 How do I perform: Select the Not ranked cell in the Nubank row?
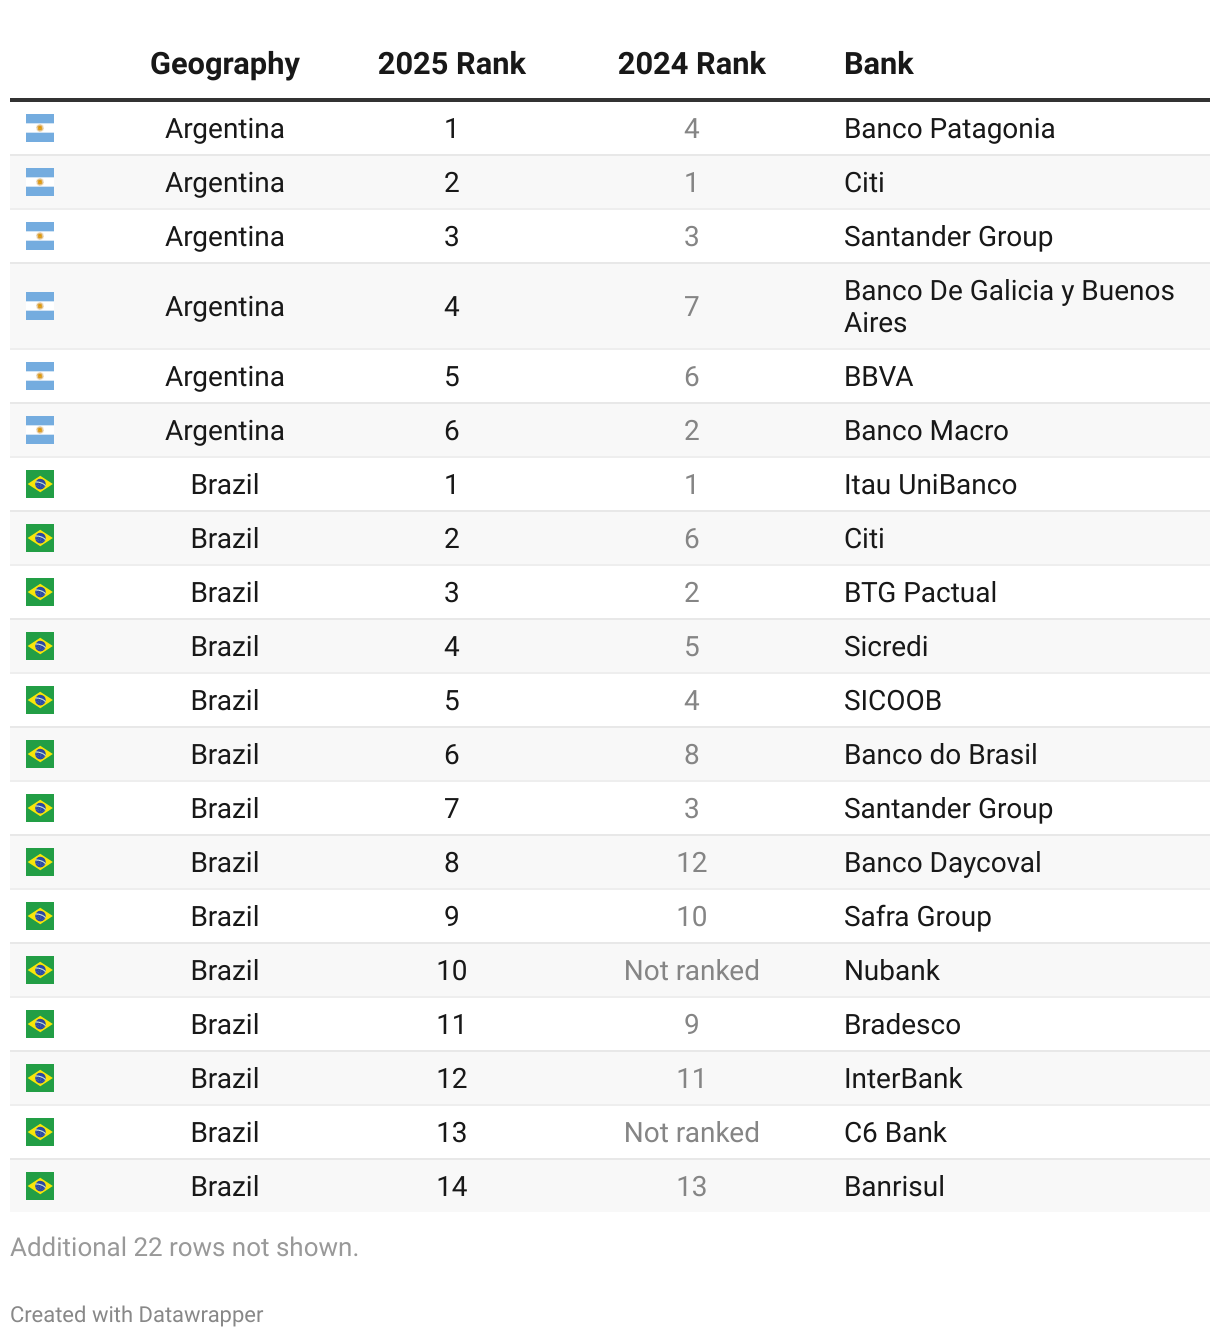coord(691,970)
